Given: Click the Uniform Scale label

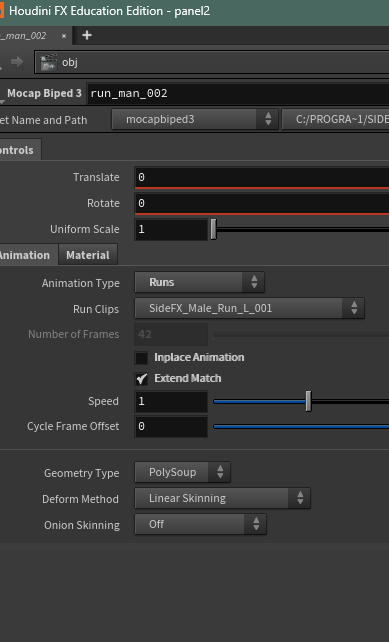Looking at the screenshot, I should (x=85, y=229).
